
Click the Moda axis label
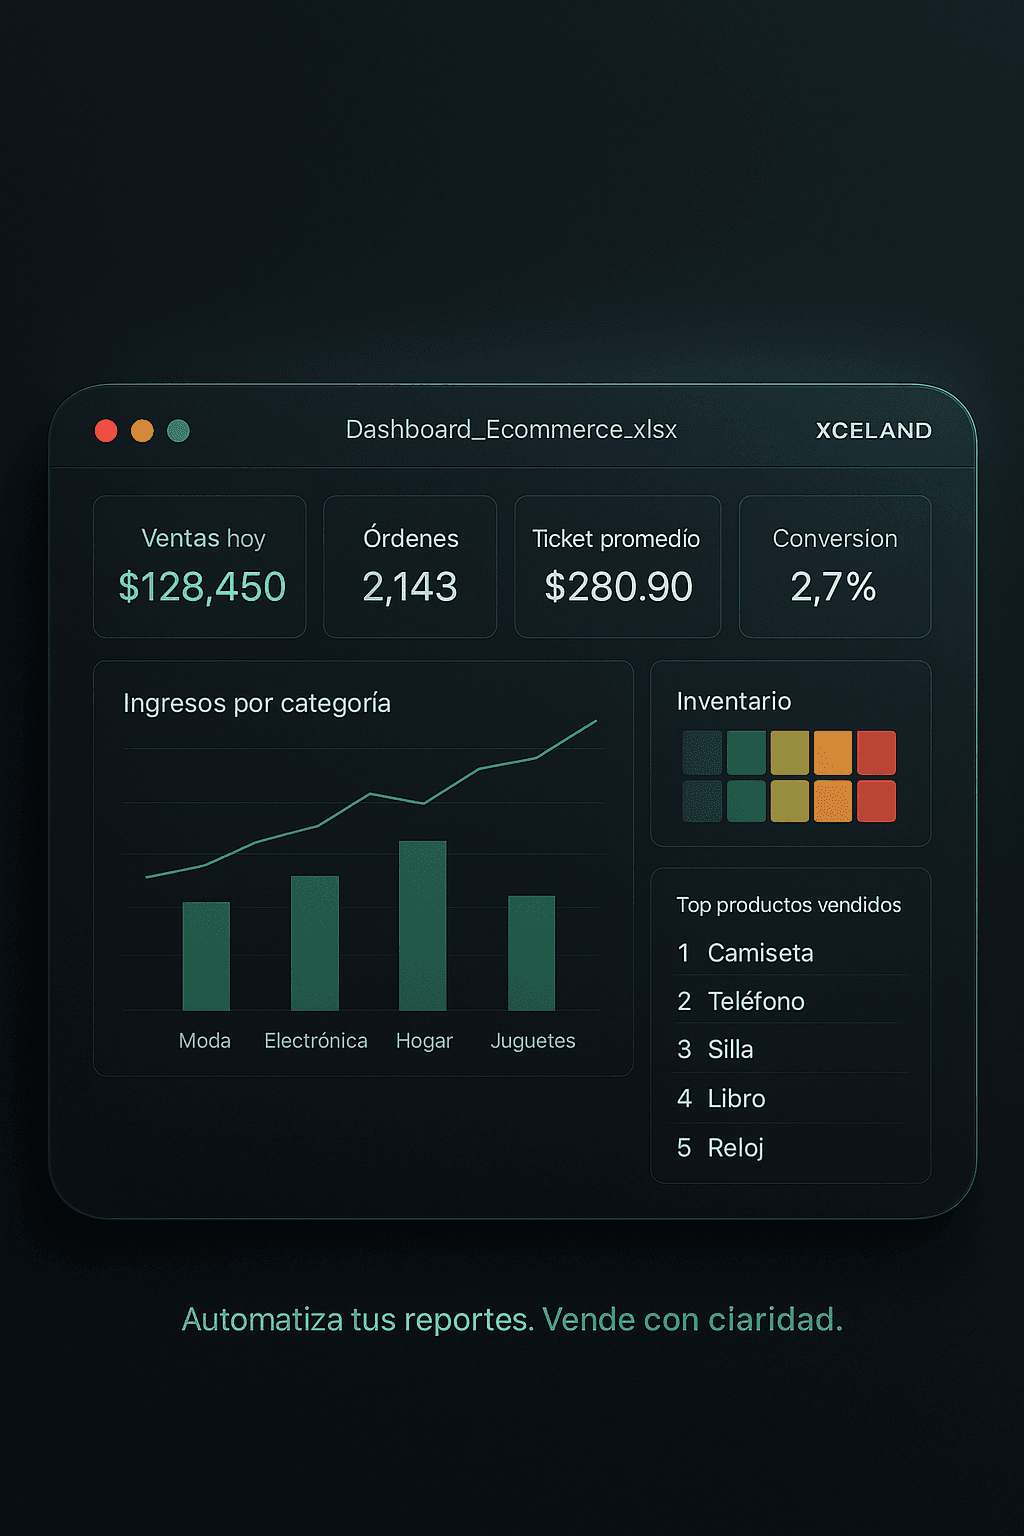205,1041
